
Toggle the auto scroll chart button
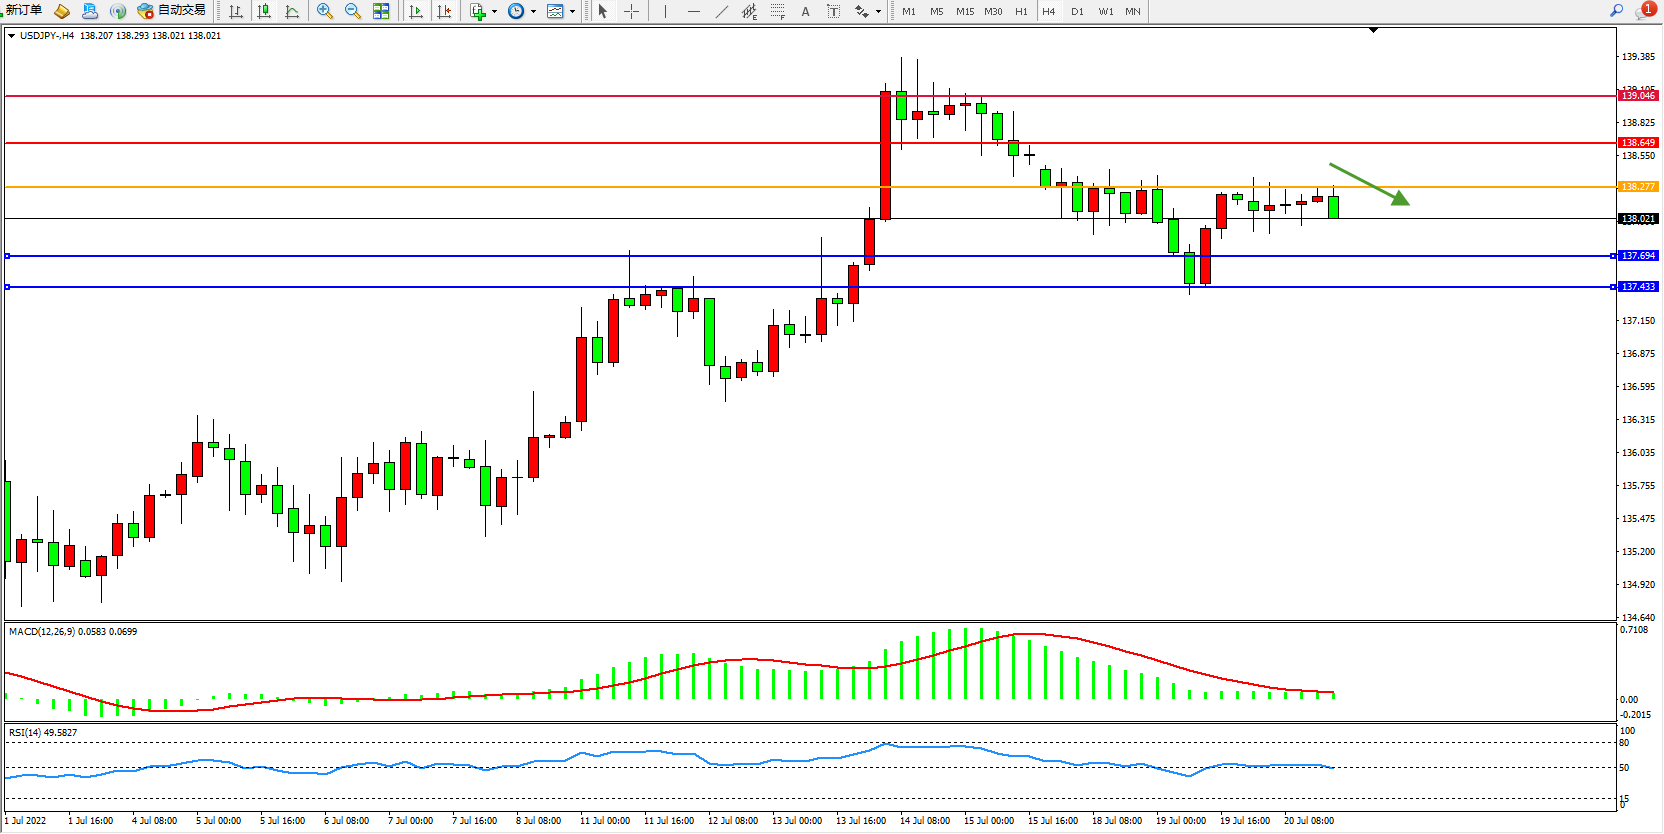point(416,11)
